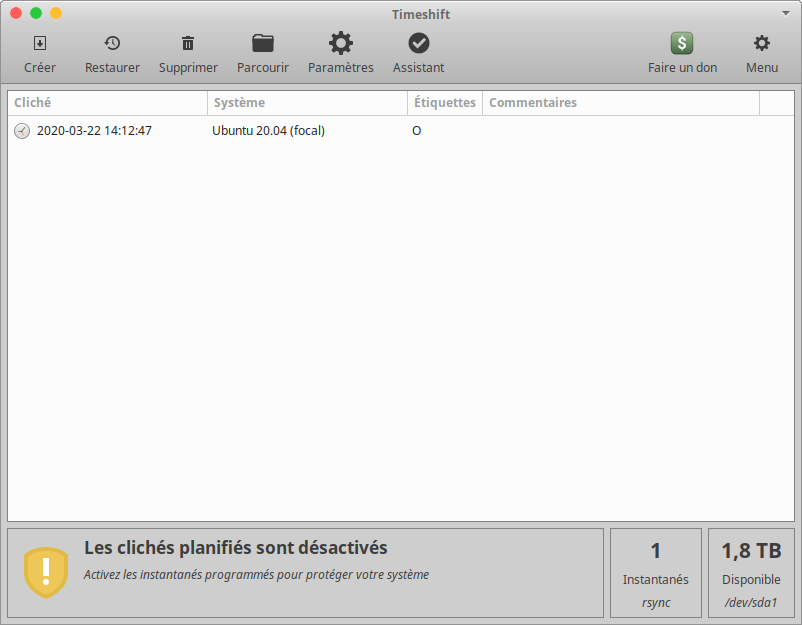The height and width of the screenshot is (625, 802).
Task: Click the Faire un don dollar icon
Action: pos(682,44)
